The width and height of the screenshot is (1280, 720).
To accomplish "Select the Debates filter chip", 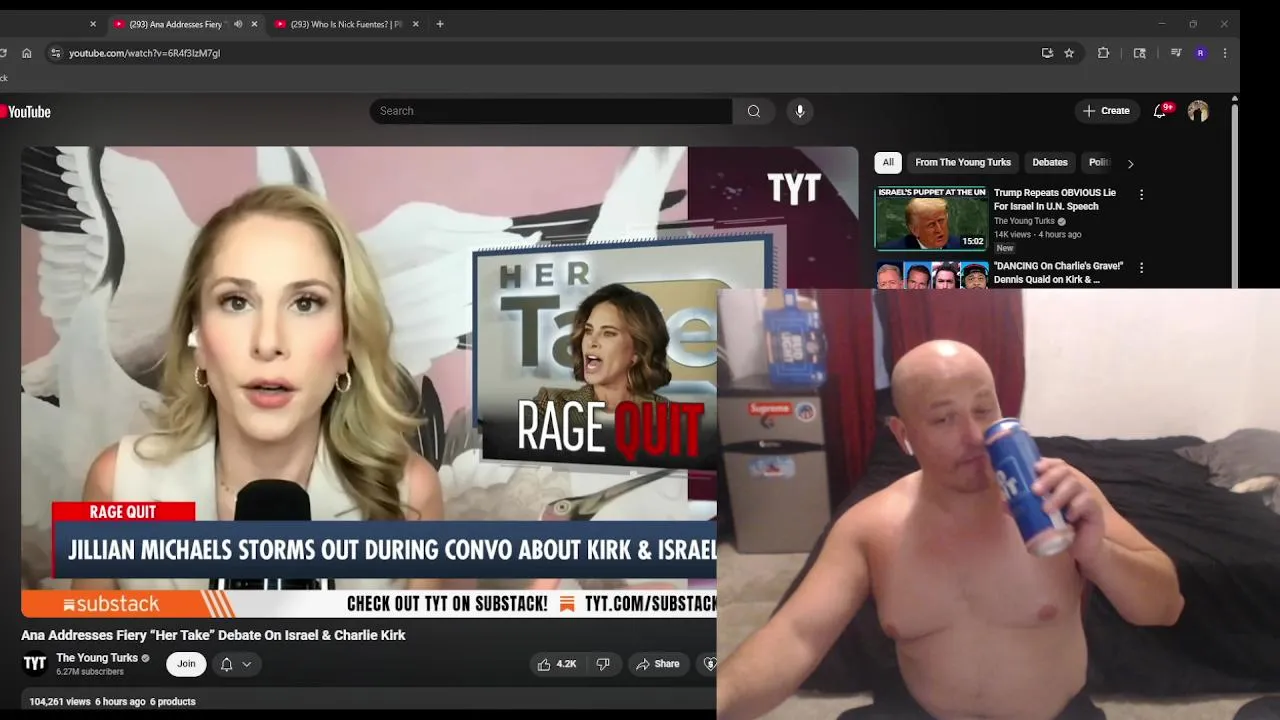I will click(1050, 162).
